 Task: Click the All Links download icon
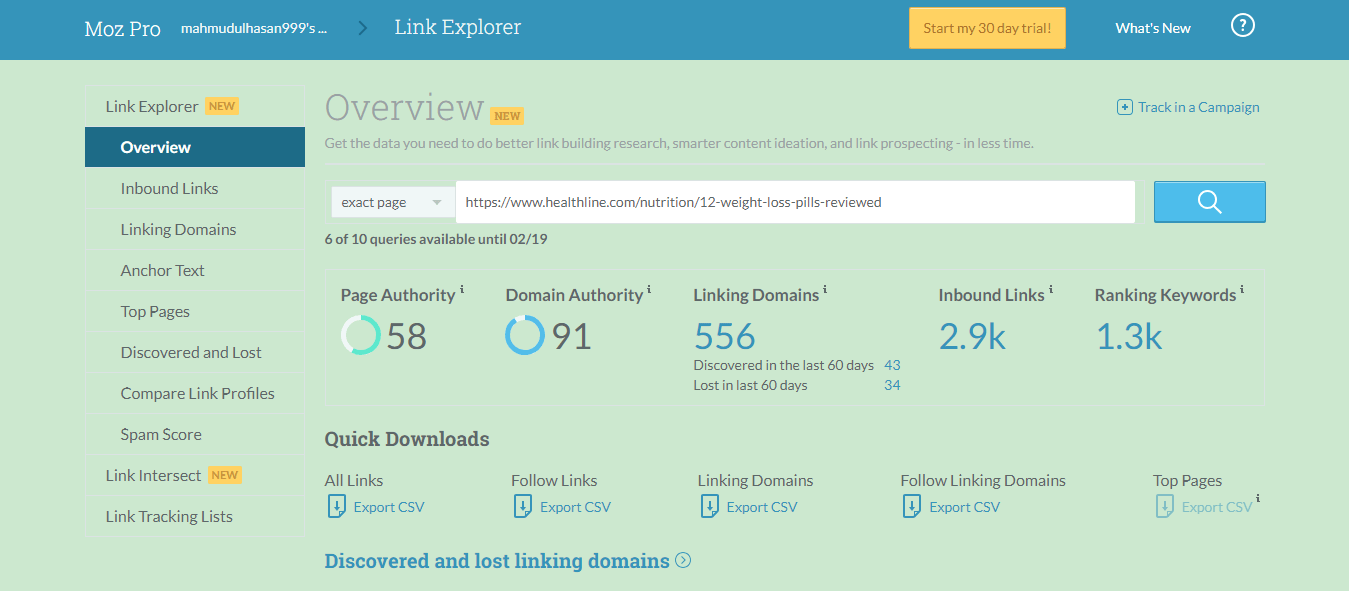[x=336, y=507]
